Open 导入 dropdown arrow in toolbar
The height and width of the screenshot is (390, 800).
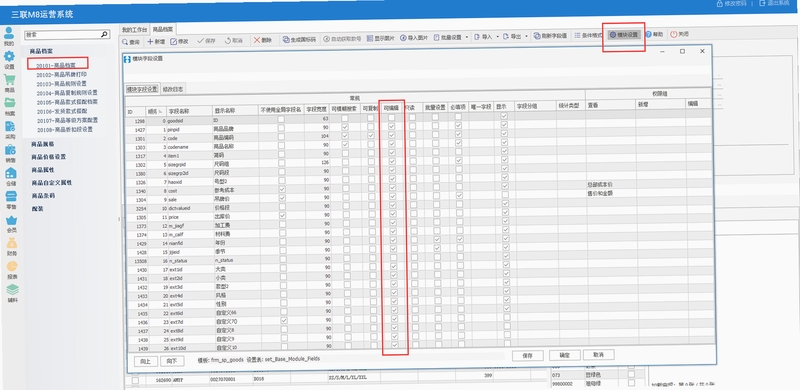tap(498, 37)
